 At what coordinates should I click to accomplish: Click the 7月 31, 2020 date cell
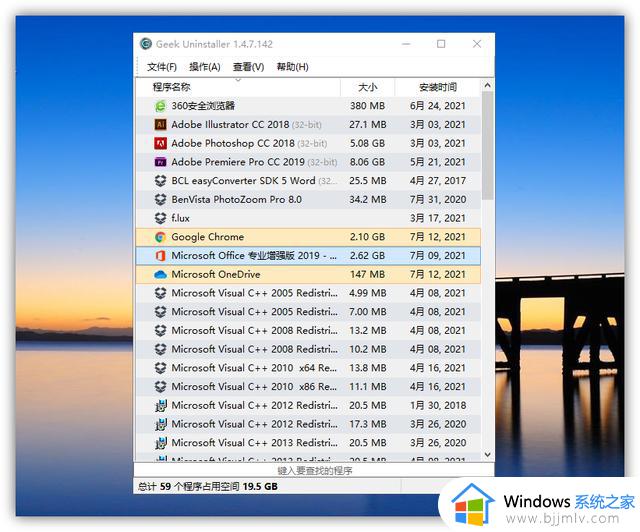tap(438, 200)
